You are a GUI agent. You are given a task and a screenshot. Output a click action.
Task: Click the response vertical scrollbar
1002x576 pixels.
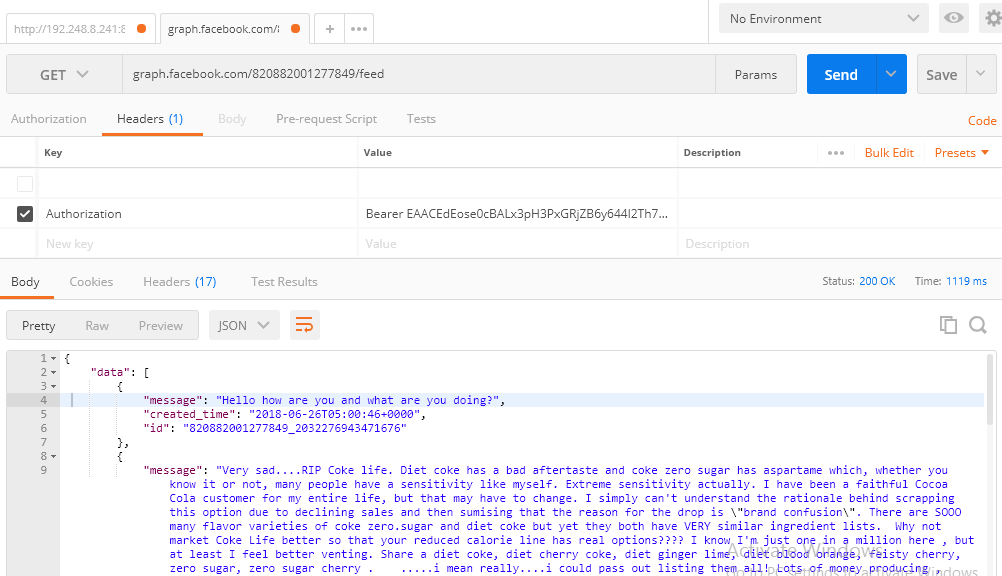(991, 390)
